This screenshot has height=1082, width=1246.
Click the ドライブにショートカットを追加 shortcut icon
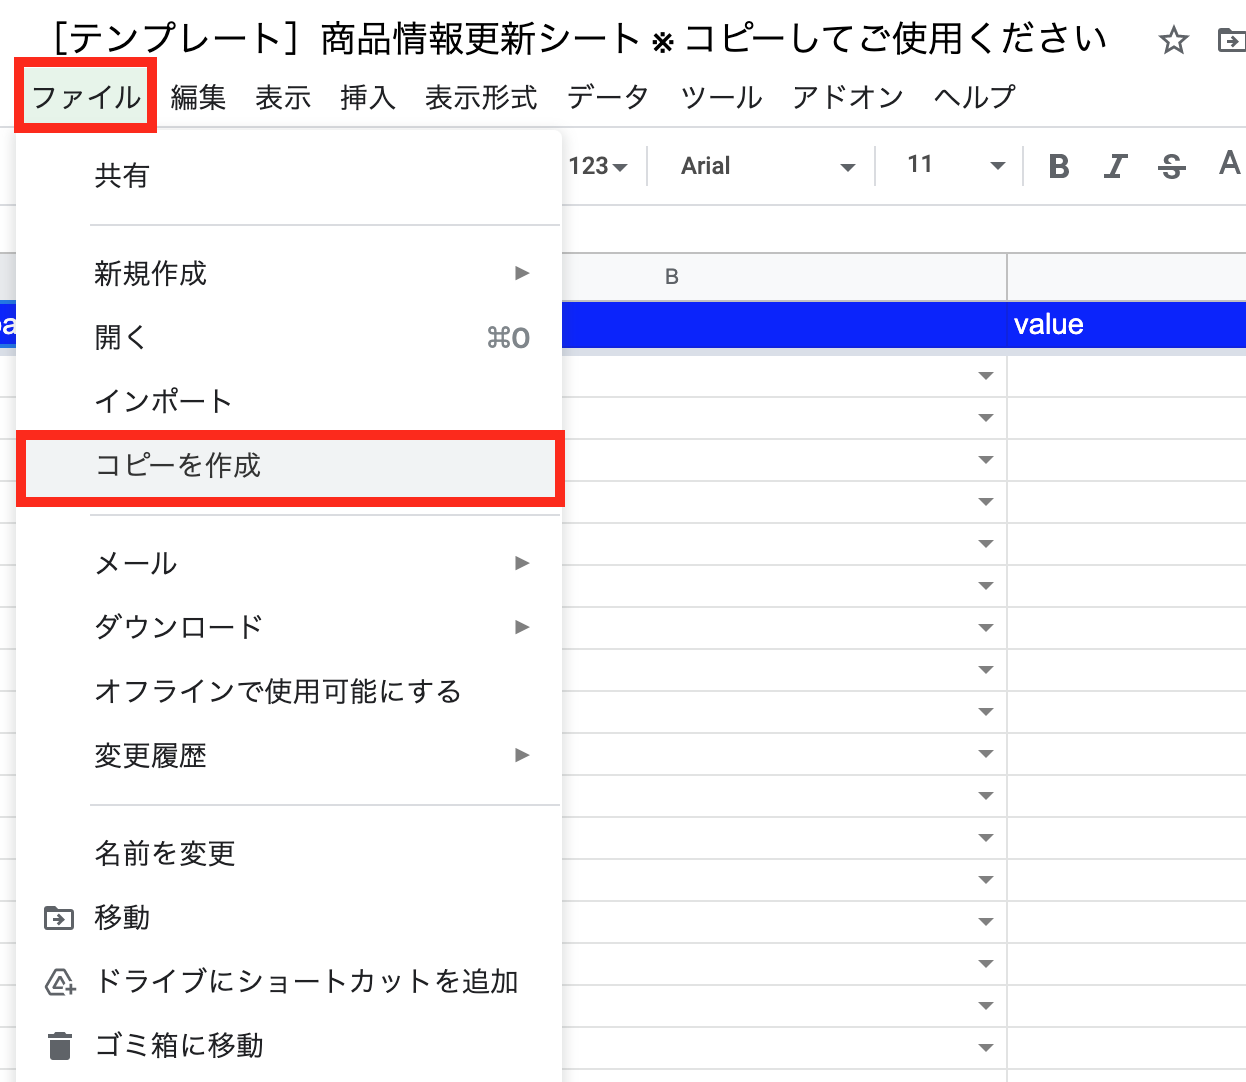pos(60,982)
